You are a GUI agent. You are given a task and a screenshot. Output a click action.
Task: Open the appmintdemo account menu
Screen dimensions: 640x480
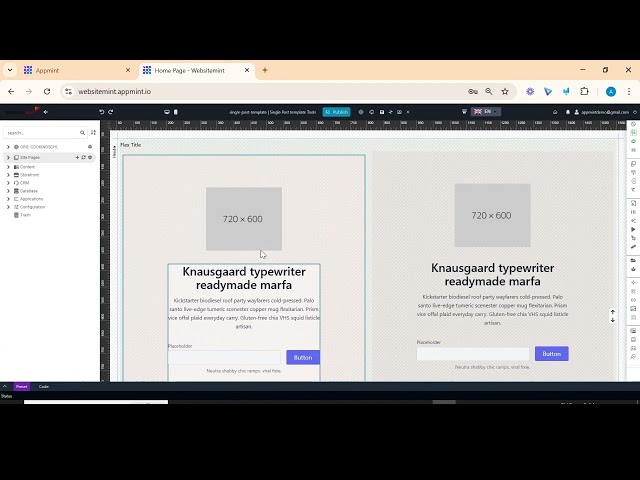(602, 112)
